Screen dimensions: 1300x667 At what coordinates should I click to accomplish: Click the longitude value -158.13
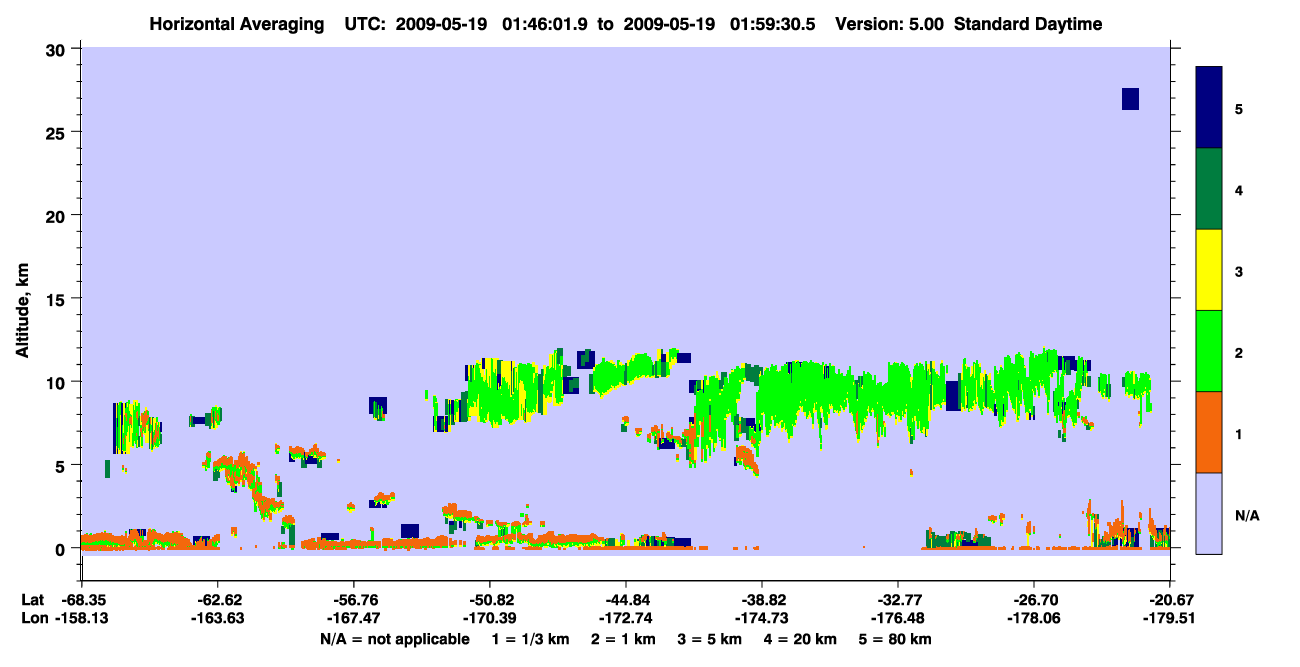click(81, 619)
